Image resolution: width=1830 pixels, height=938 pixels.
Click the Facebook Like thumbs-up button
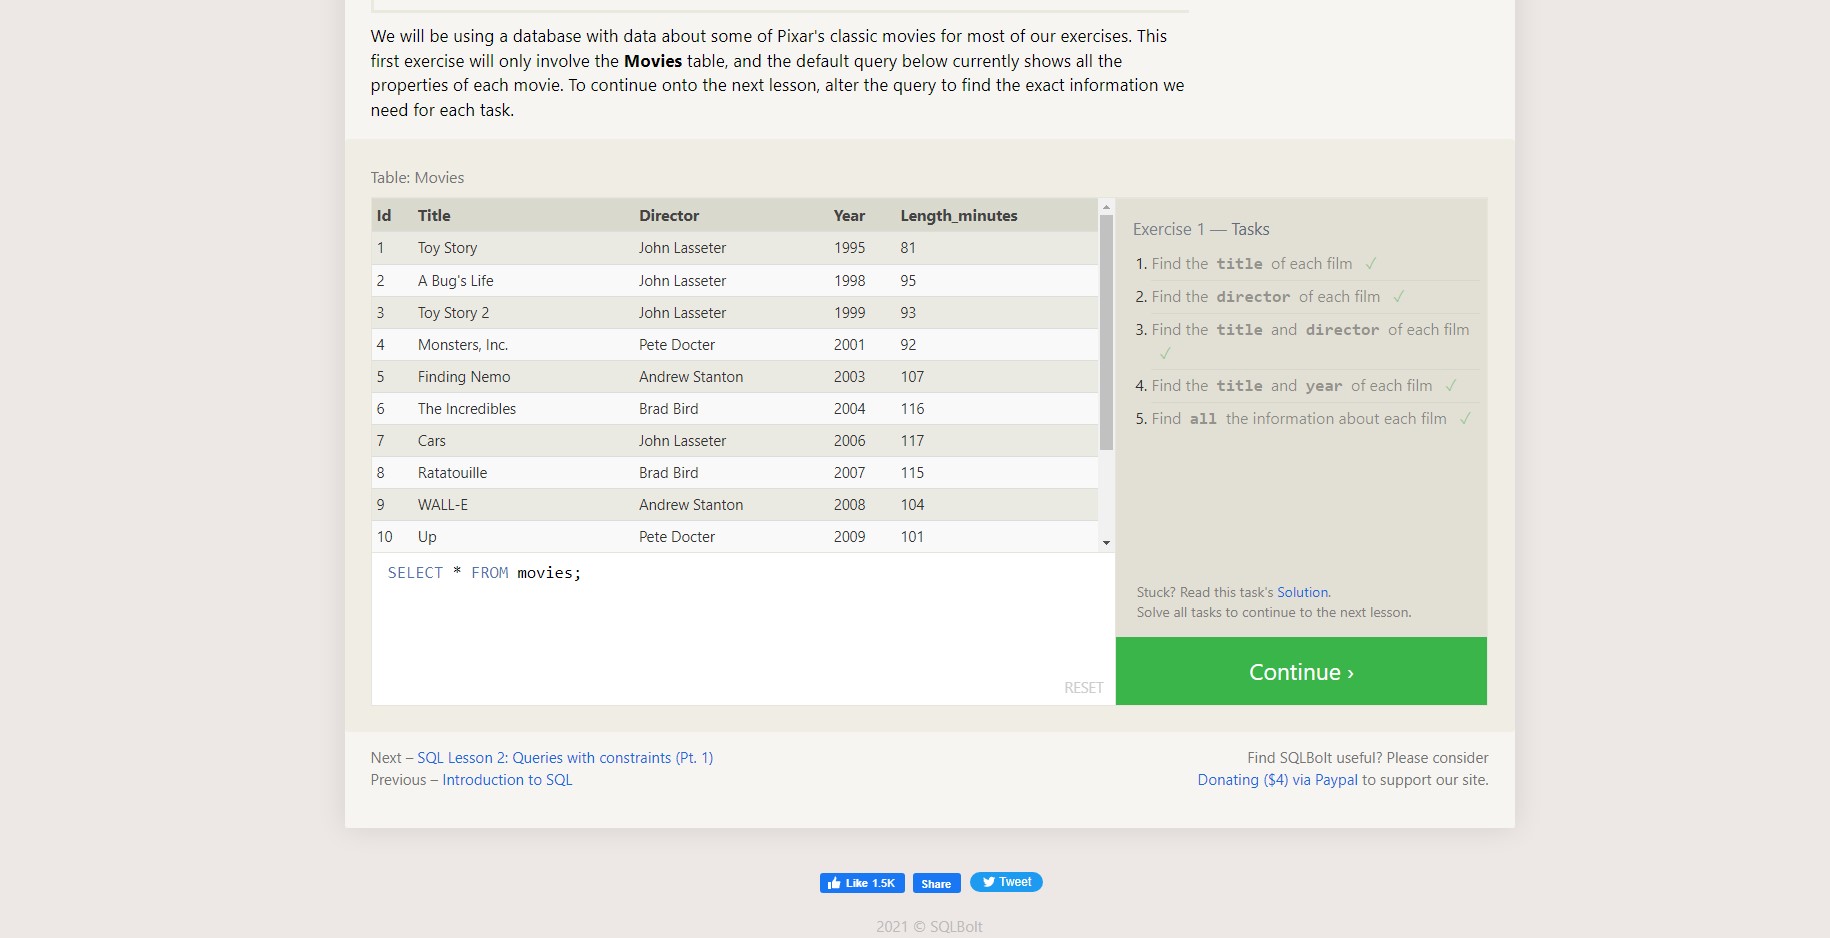[862, 883]
